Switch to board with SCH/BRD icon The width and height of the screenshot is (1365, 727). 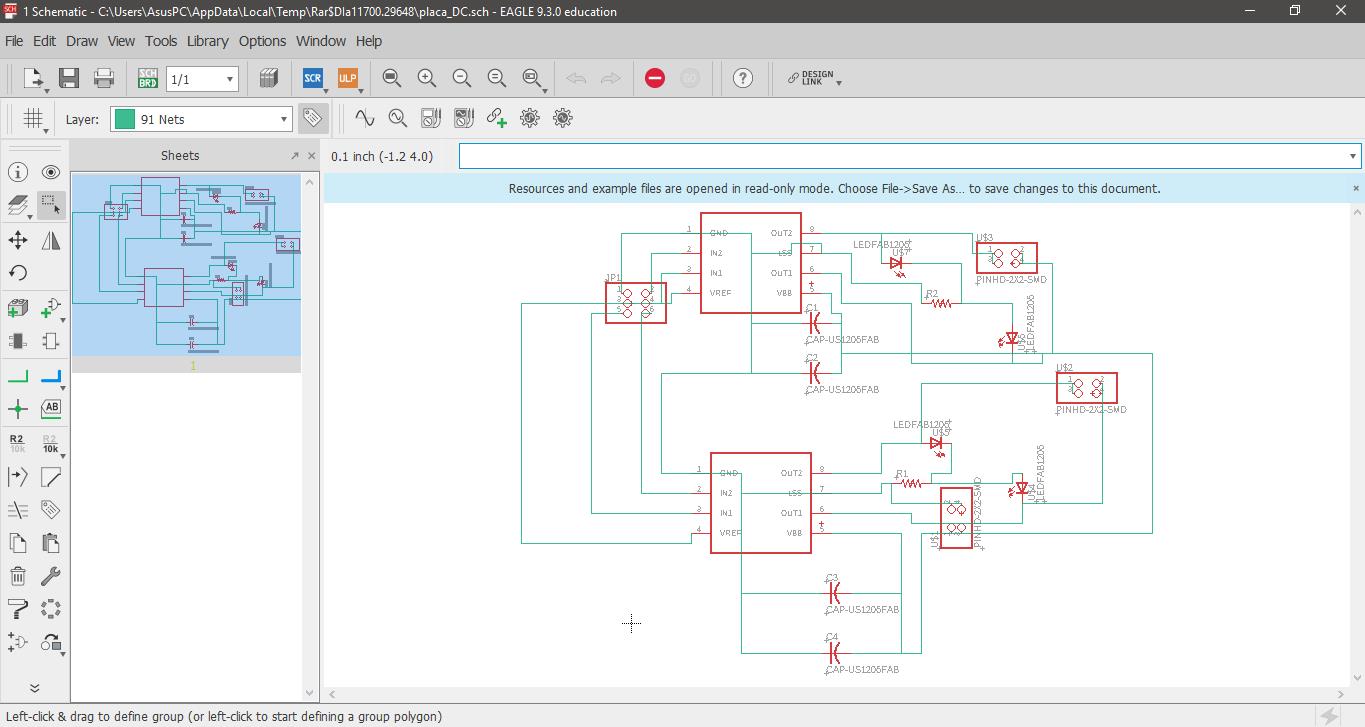(147, 78)
